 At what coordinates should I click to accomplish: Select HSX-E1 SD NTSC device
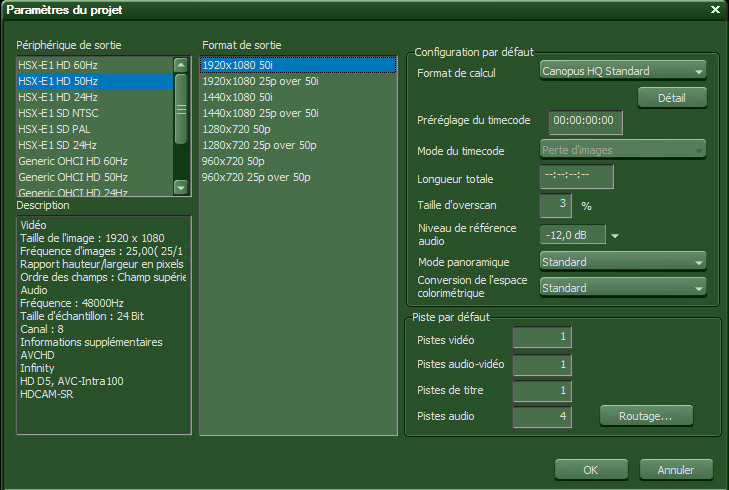click(x=95, y=113)
